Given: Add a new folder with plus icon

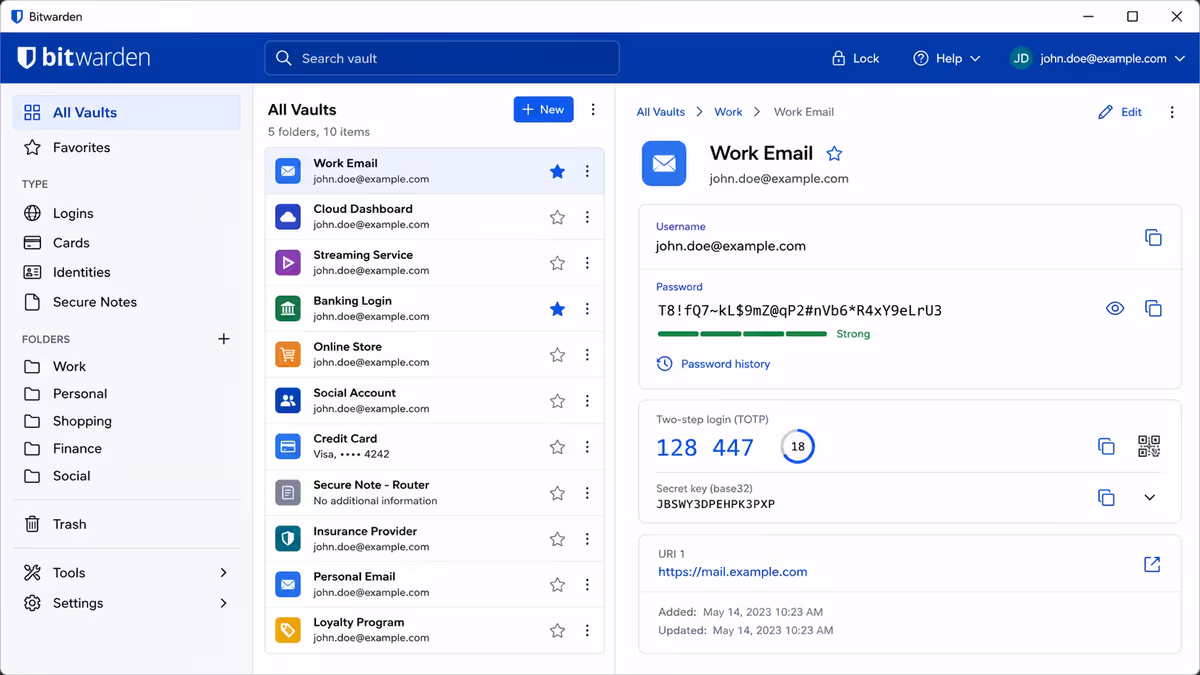Looking at the screenshot, I should (224, 339).
